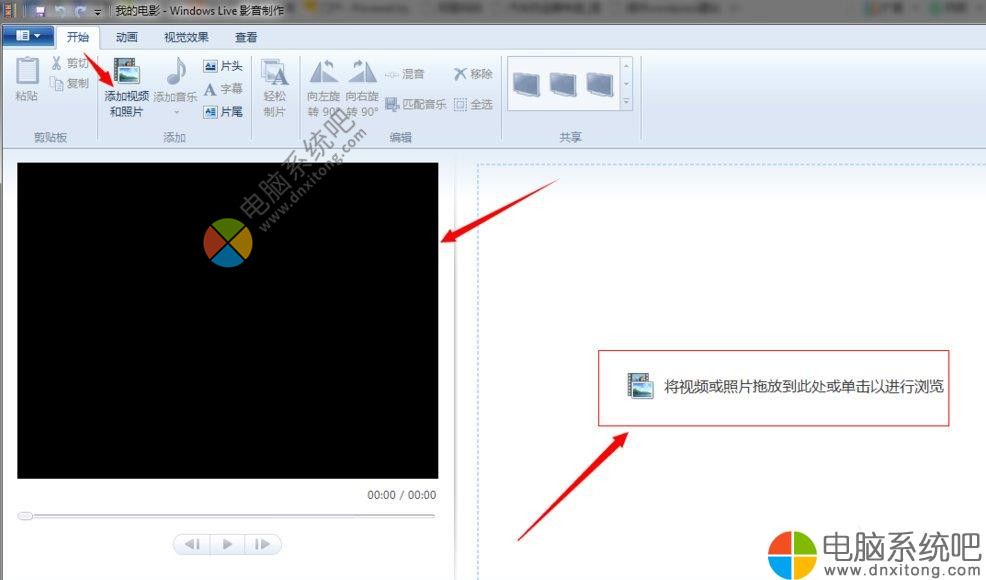Select the second share monitor thumbnail

[563, 84]
